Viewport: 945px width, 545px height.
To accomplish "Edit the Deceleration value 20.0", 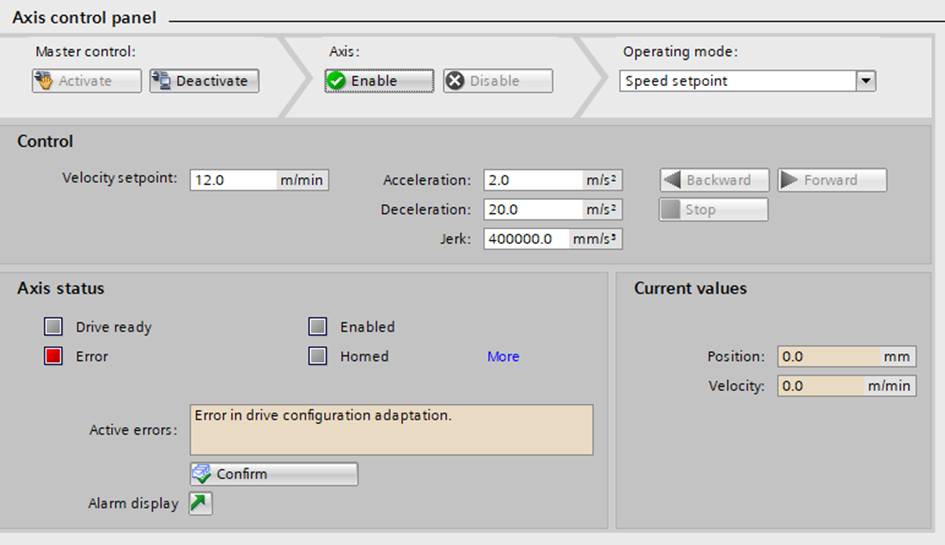I will (x=533, y=209).
